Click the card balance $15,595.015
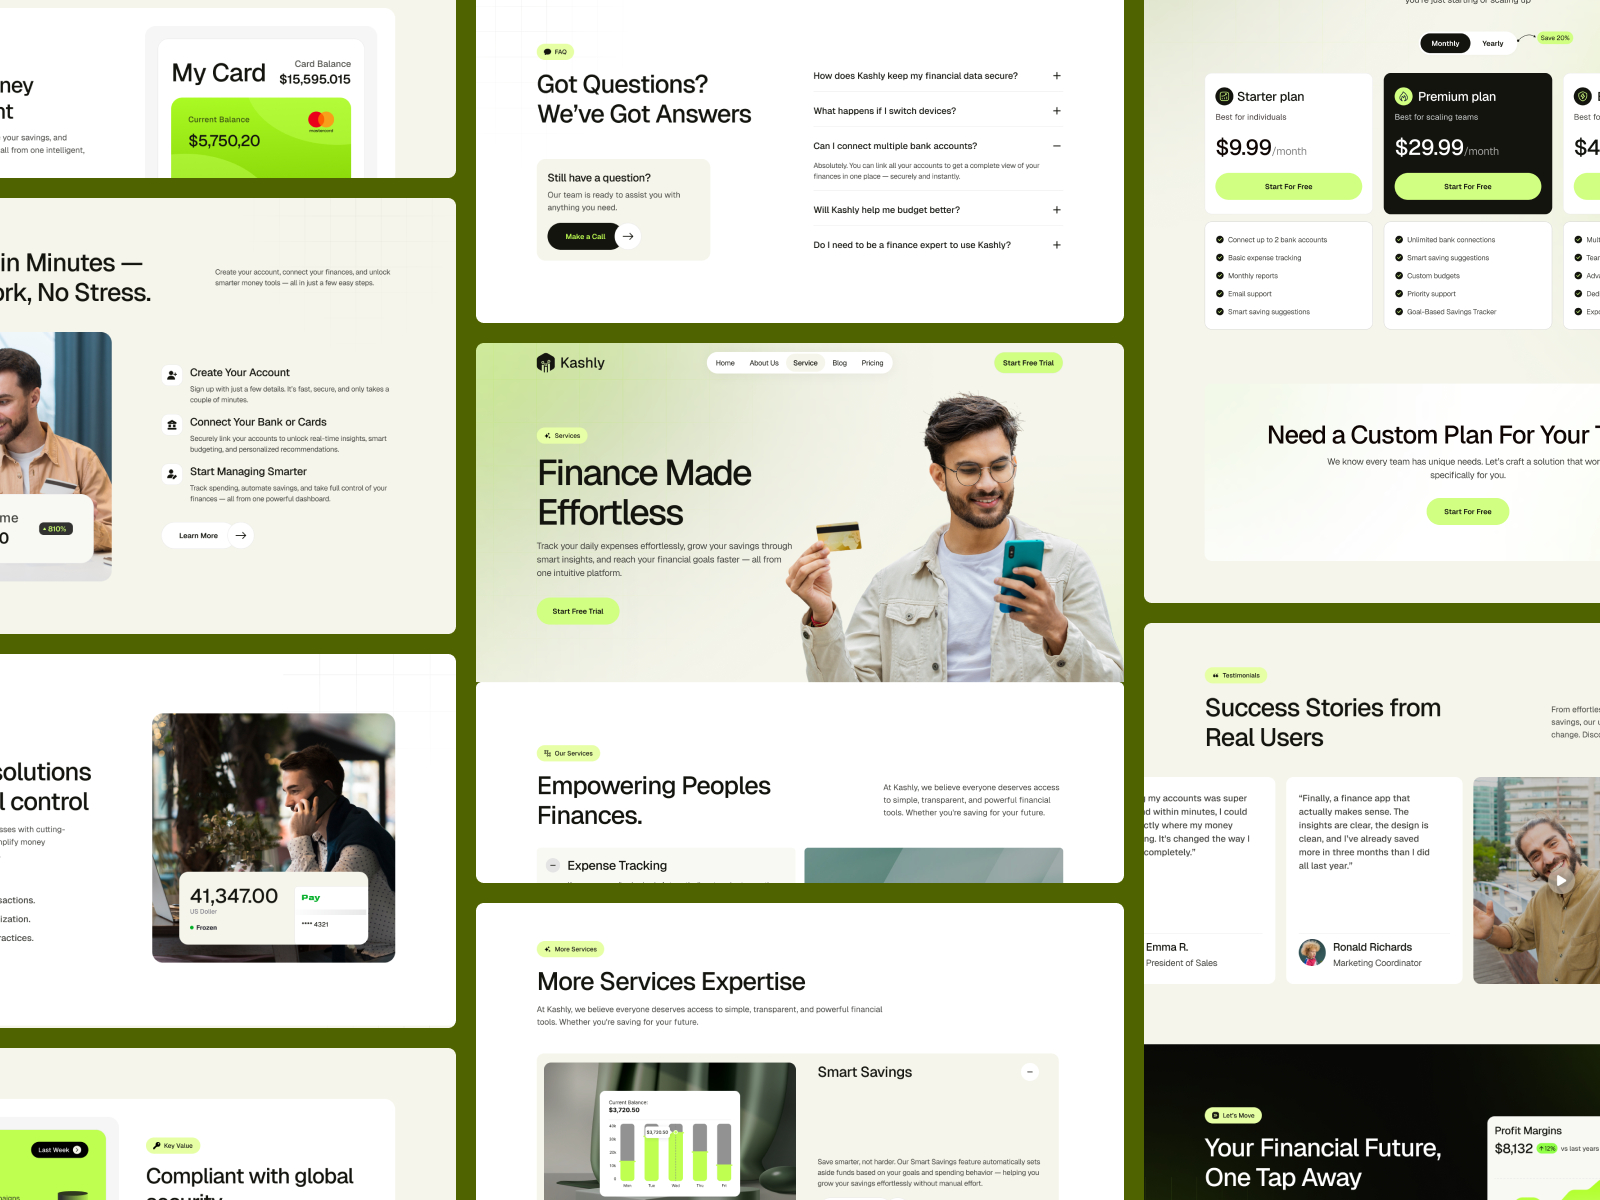Screen dimensions: 1600x1200 [315, 79]
